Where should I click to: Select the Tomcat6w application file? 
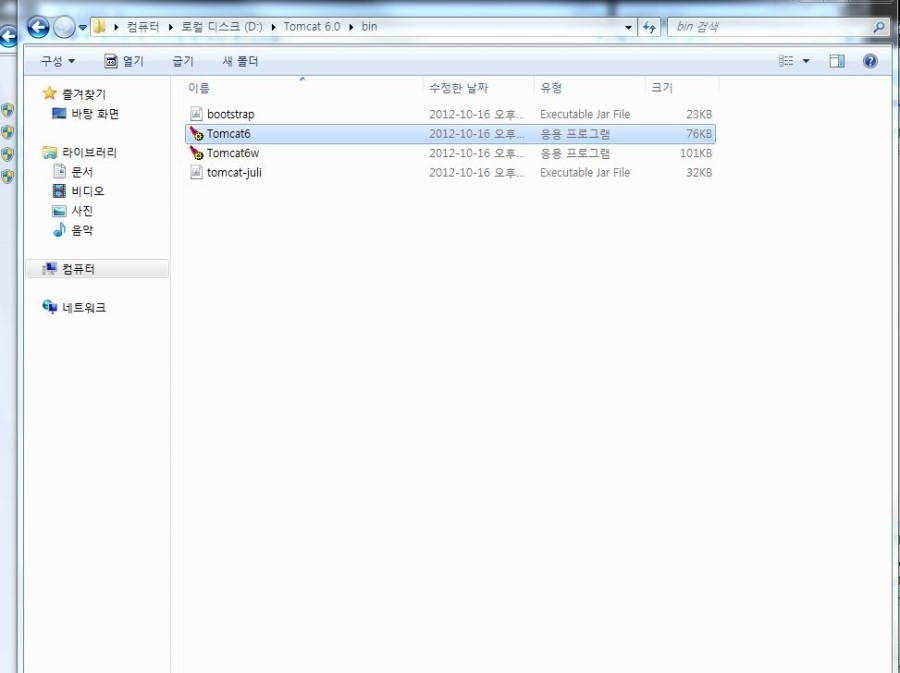pos(233,153)
